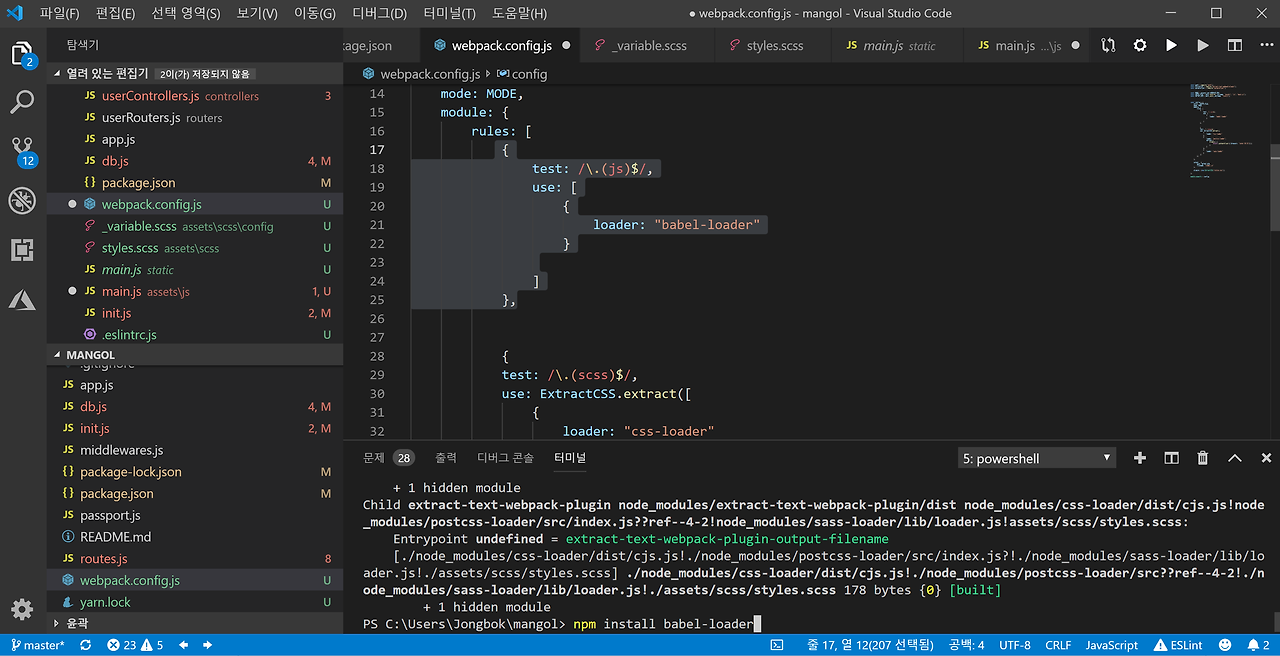Change line ending via CRLF status item

1058,645
